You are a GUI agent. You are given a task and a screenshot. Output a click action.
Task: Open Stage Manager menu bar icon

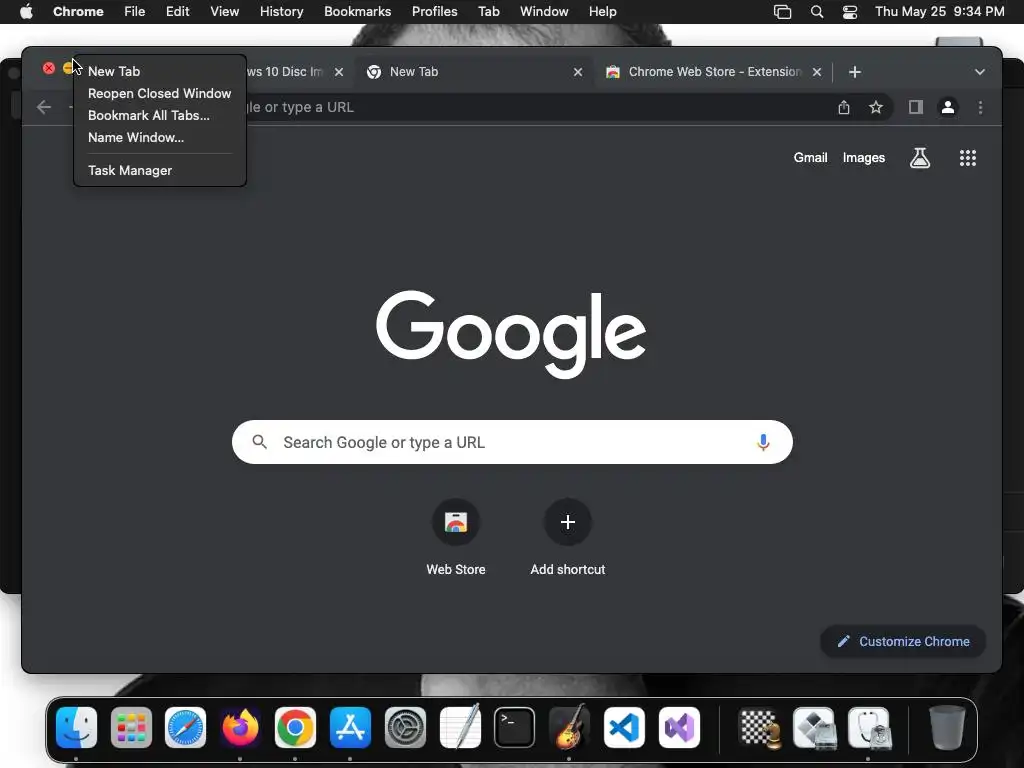coord(782,12)
